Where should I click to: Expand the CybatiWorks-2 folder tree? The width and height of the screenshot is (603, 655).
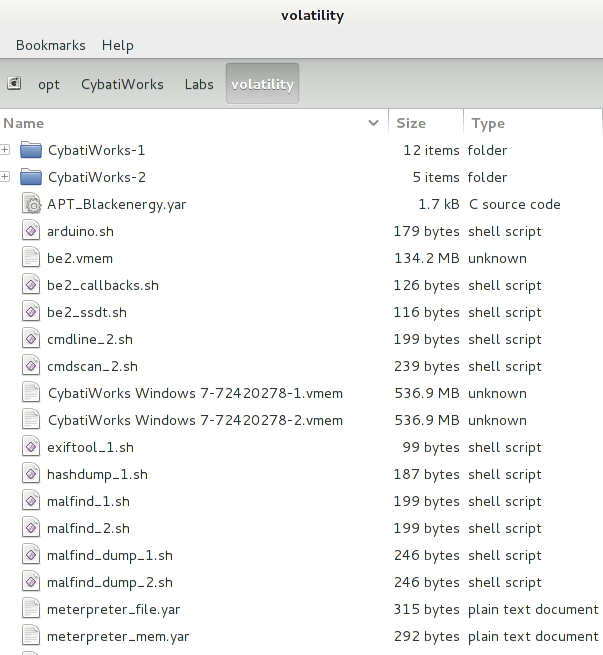[5, 177]
